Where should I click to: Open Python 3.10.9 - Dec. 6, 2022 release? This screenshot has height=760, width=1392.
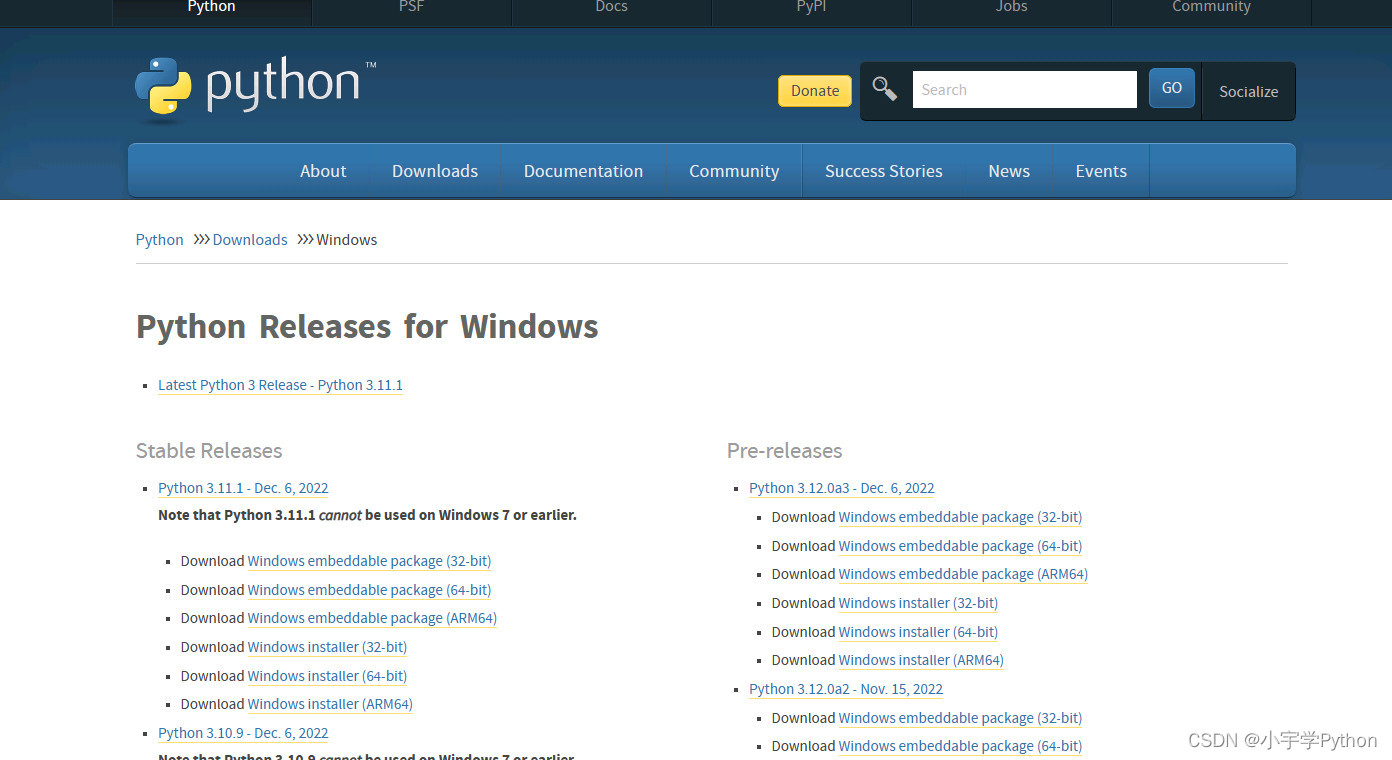pos(243,733)
